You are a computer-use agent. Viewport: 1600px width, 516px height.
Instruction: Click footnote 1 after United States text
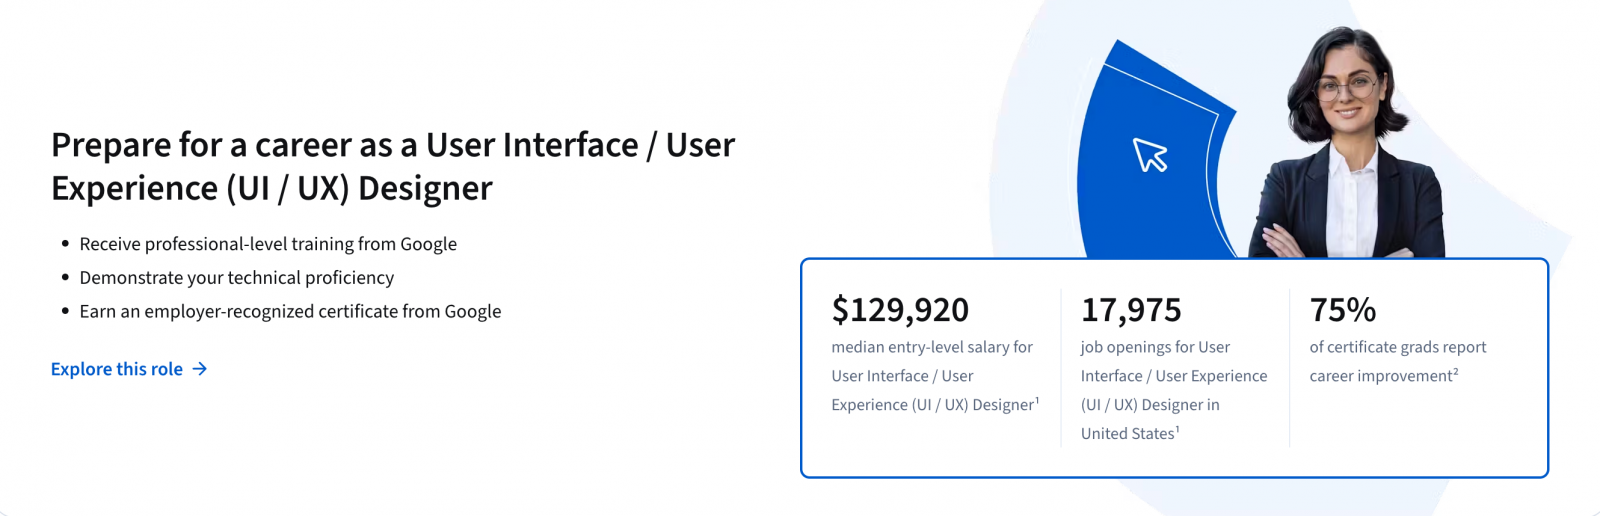point(1177,429)
